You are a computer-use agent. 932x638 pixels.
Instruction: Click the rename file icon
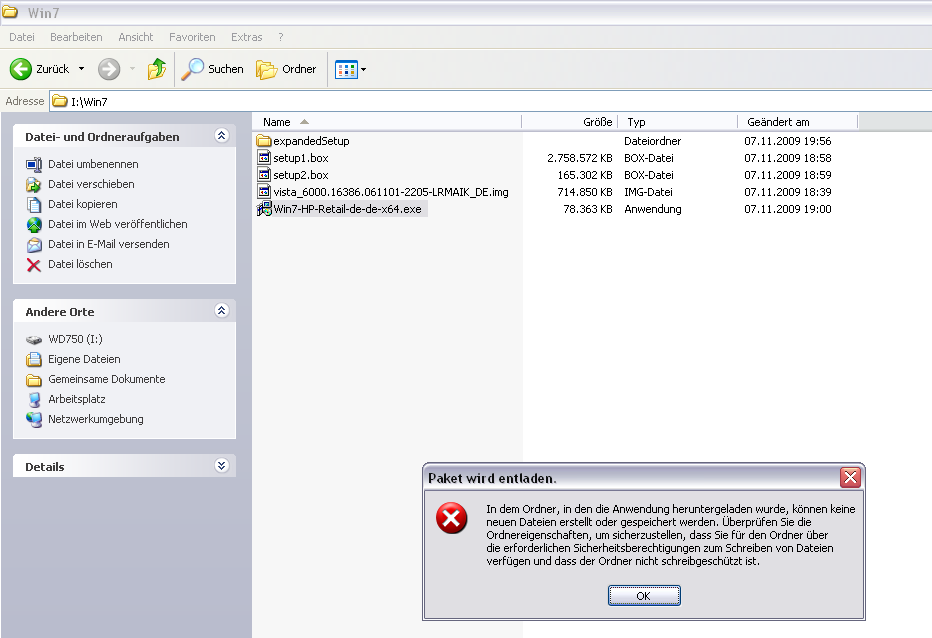point(34,165)
